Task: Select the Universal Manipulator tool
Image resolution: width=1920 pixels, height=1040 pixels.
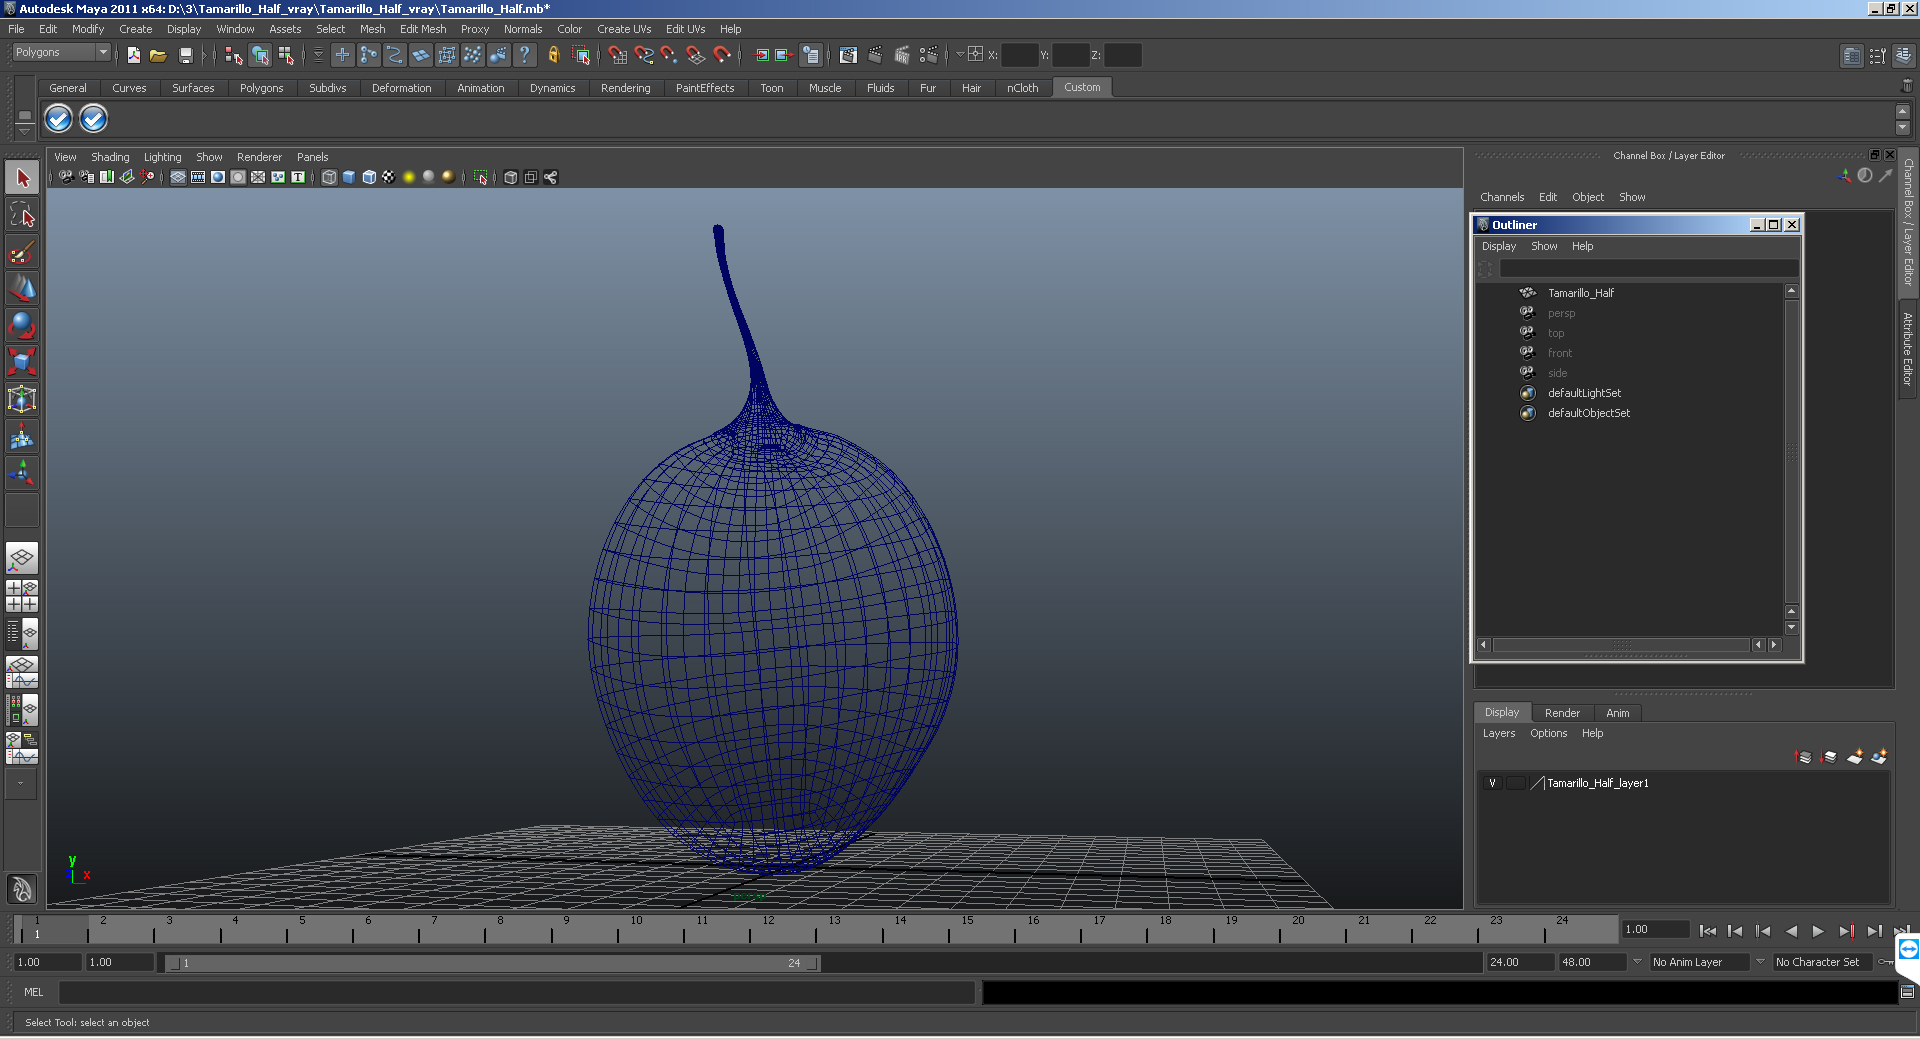Action: [x=22, y=399]
